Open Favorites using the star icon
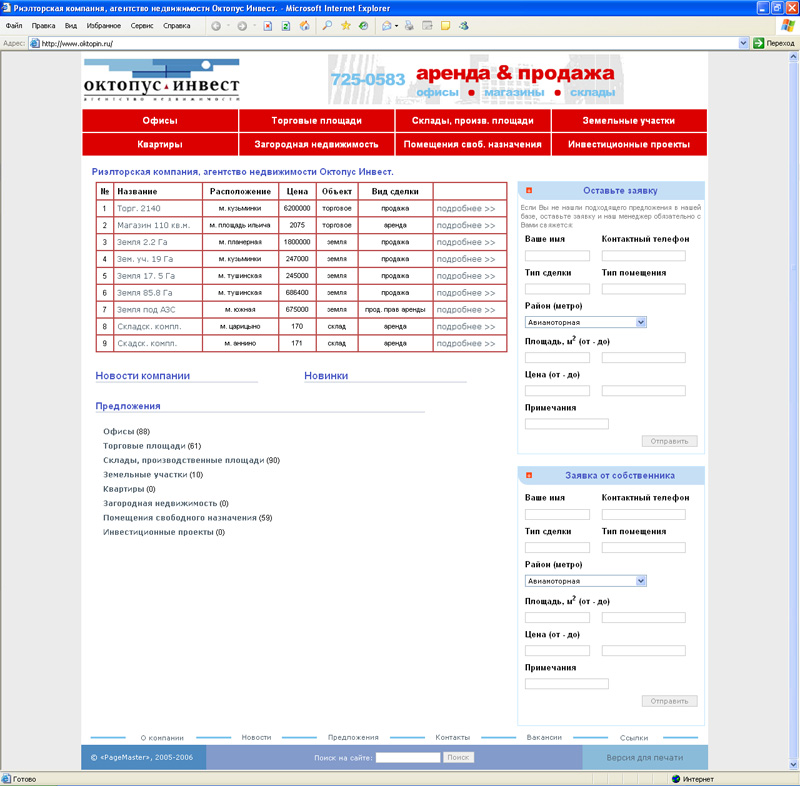800x786 pixels. [346, 26]
